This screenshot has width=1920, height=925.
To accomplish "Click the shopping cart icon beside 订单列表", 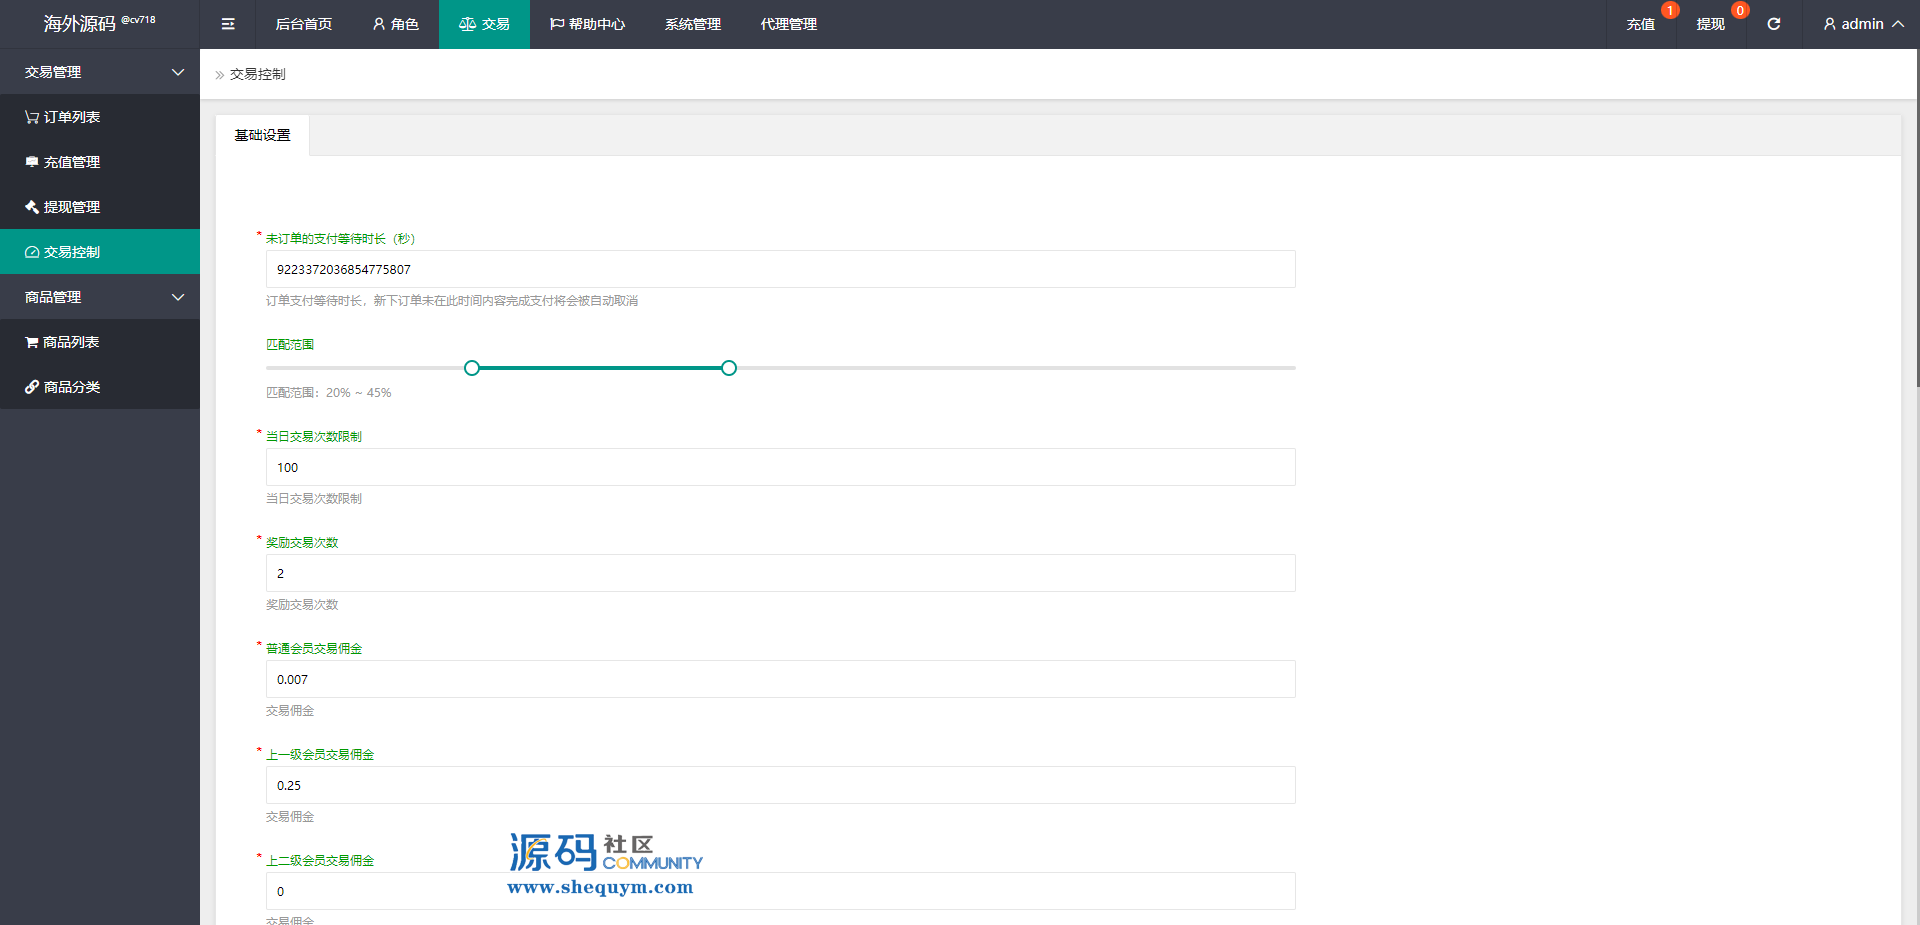I will (x=32, y=117).
